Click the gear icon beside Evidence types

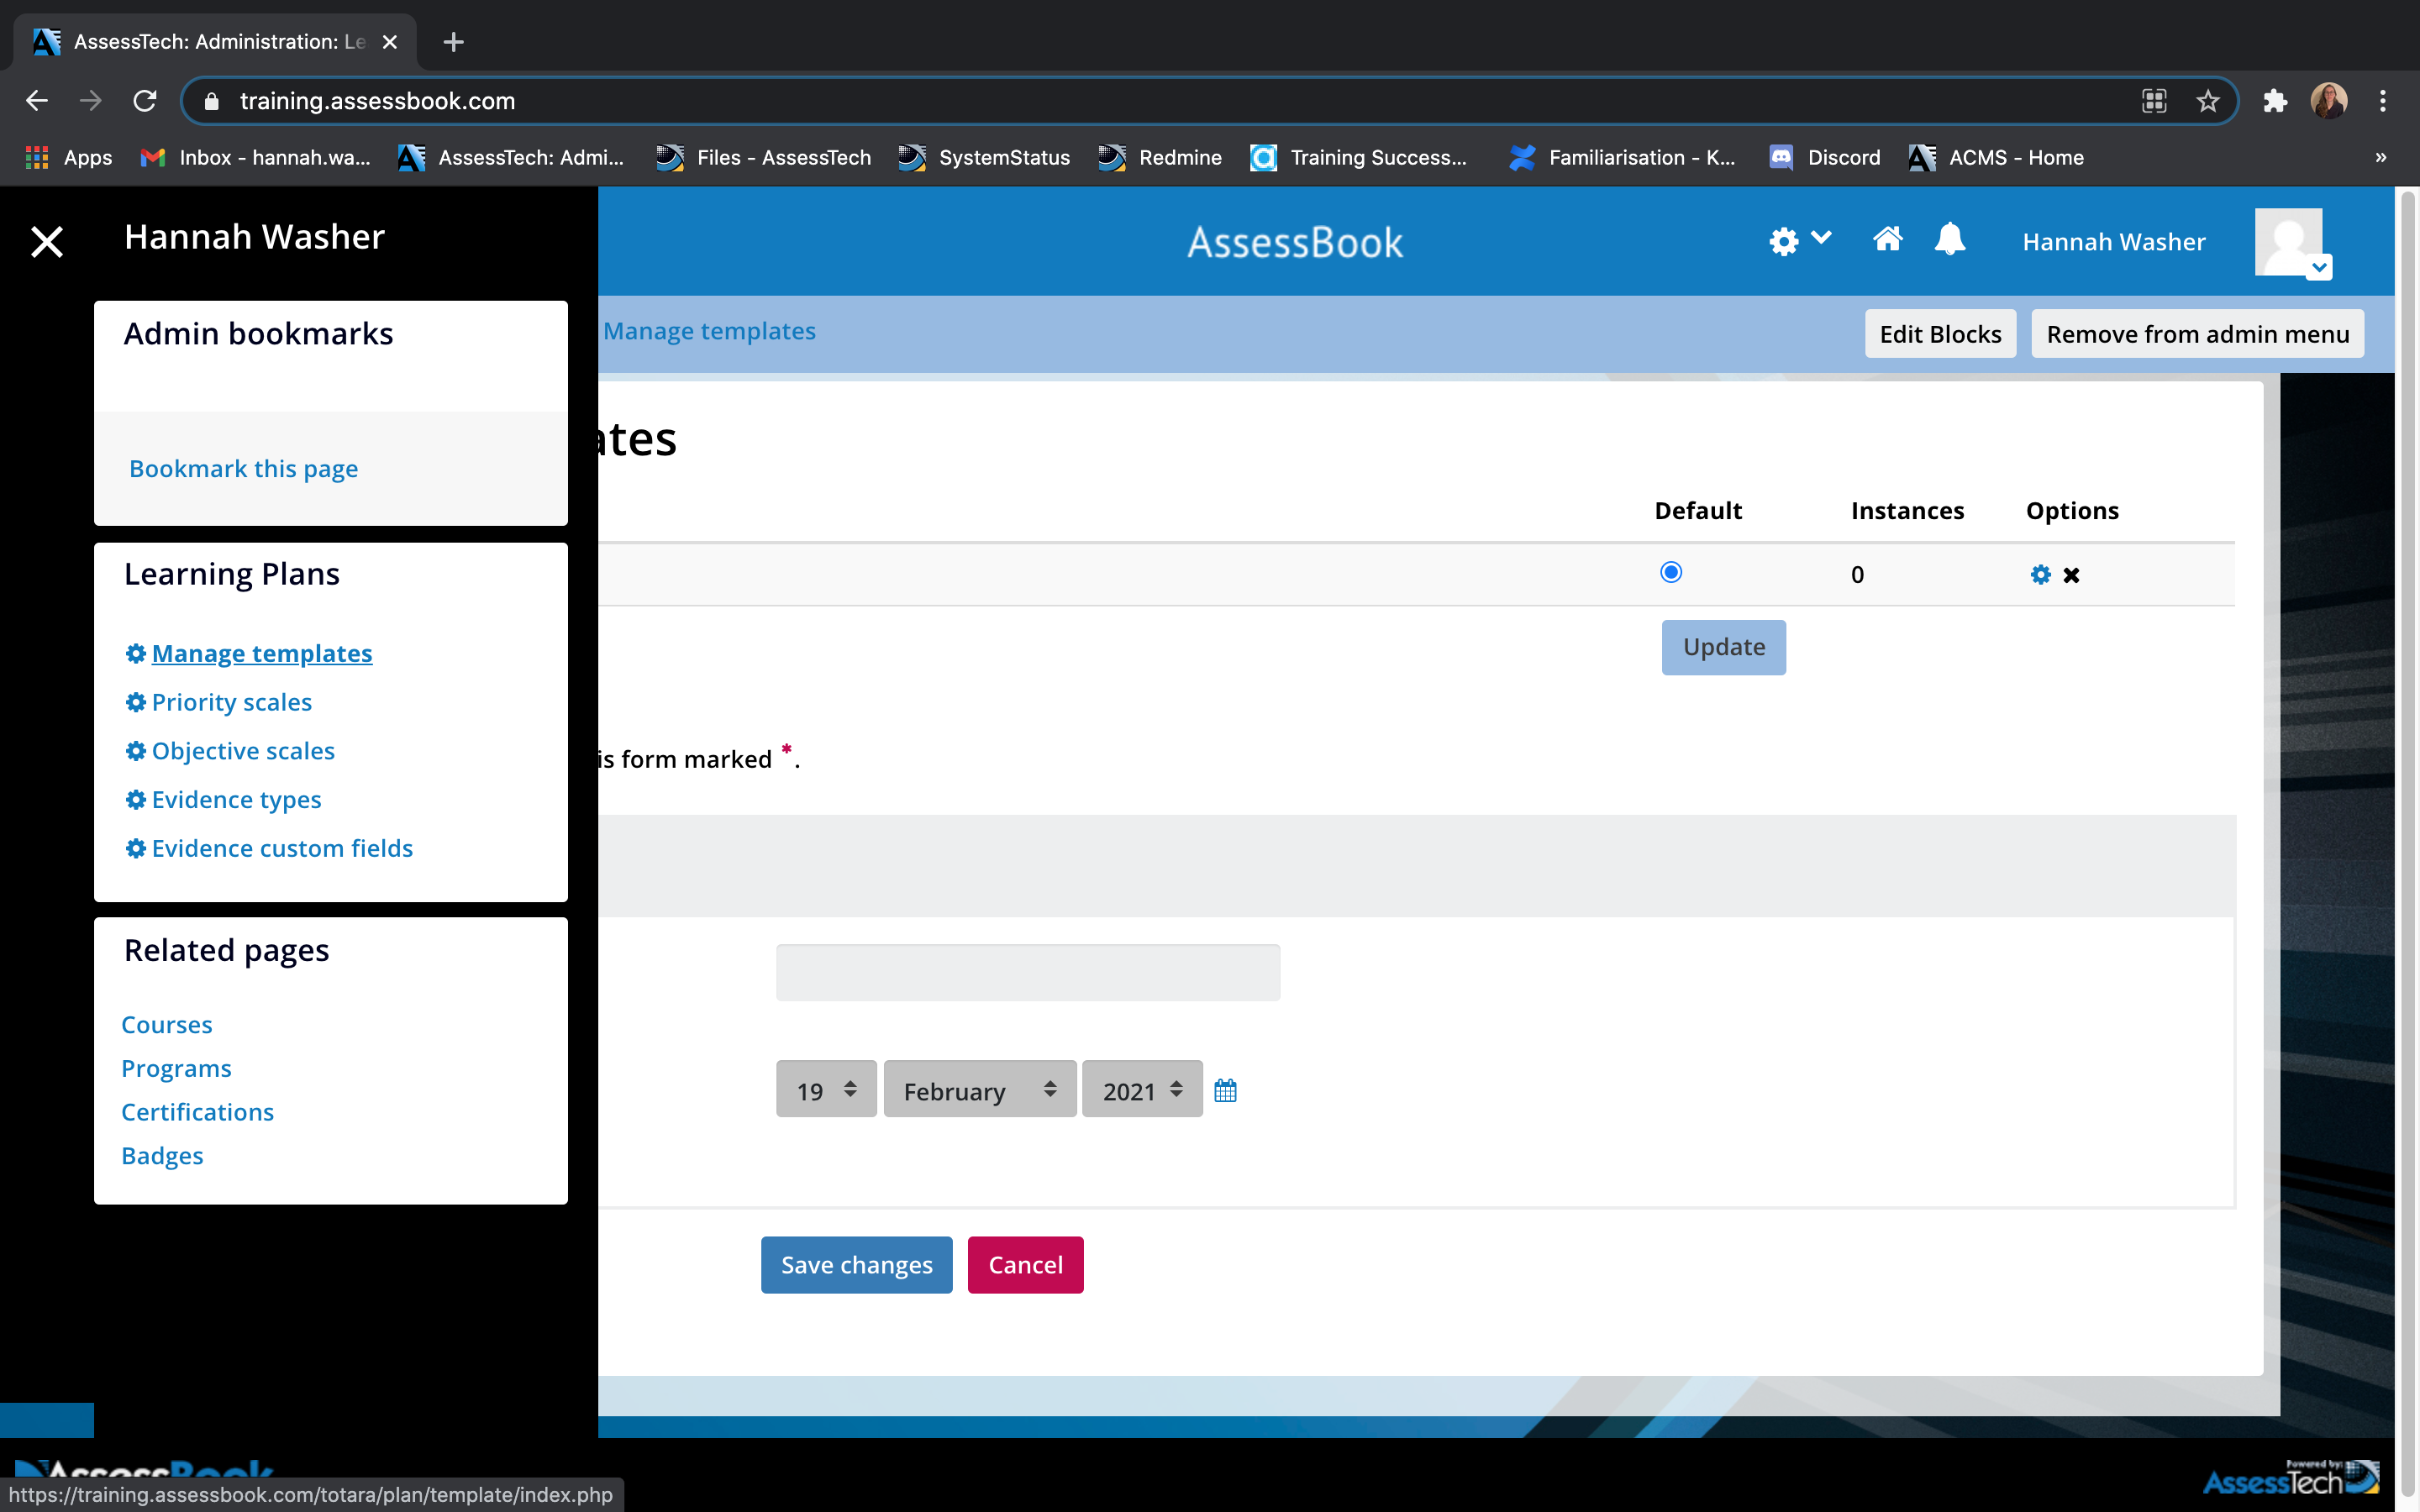pyautogui.click(x=136, y=799)
